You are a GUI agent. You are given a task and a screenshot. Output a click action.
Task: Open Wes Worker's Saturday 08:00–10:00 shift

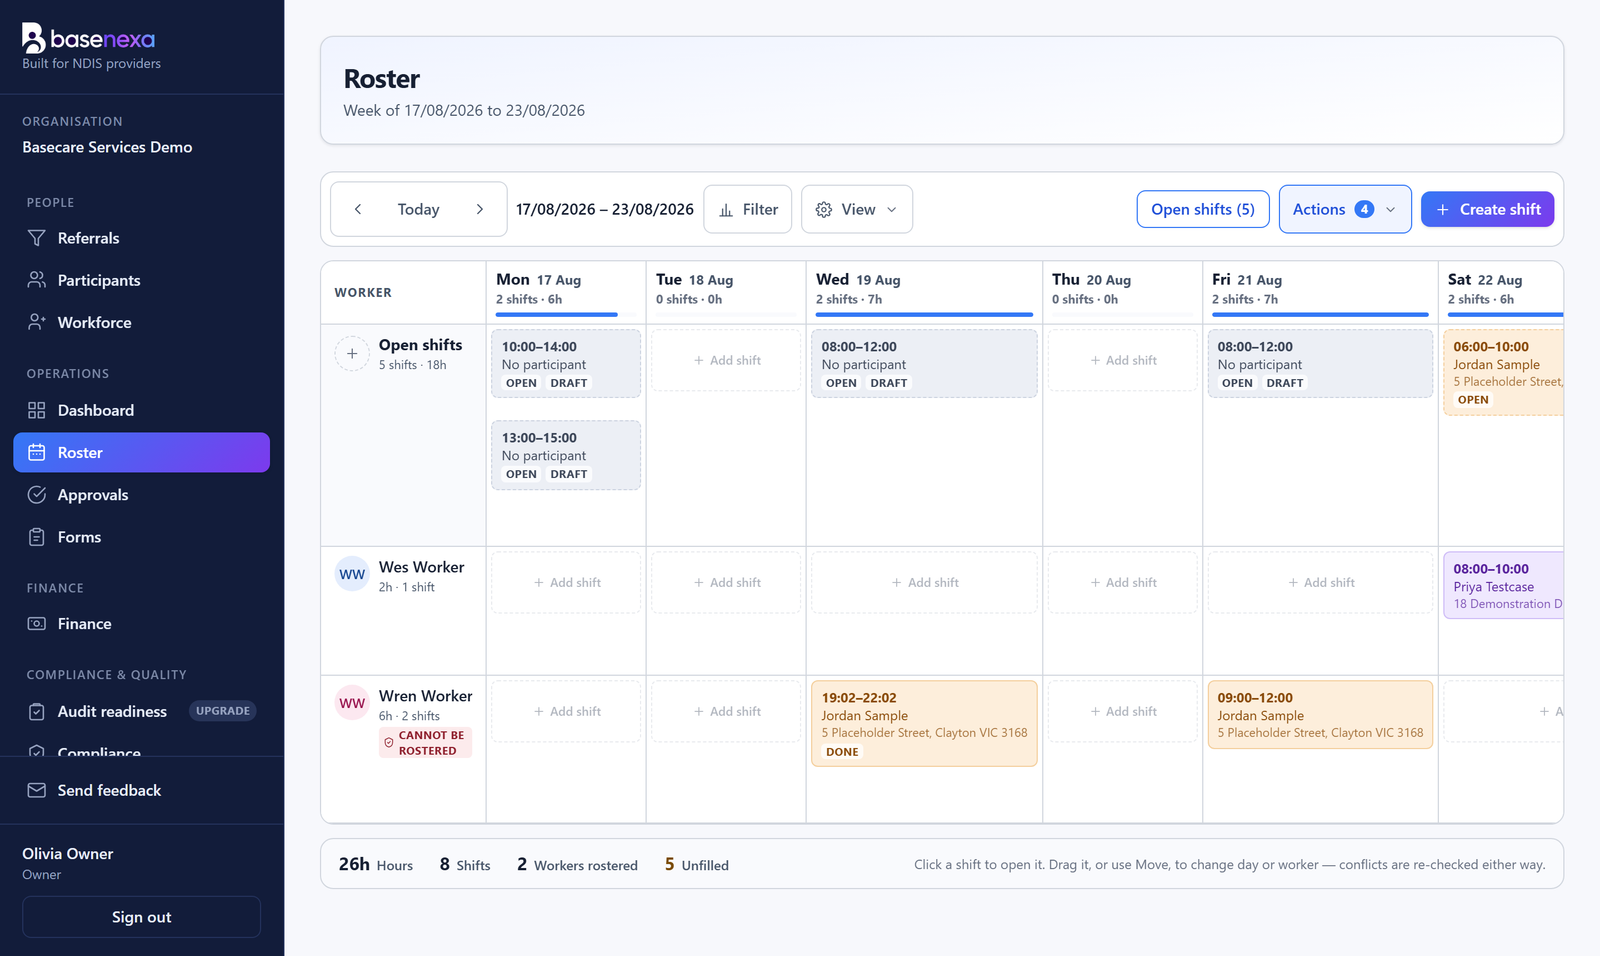pos(1503,585)
